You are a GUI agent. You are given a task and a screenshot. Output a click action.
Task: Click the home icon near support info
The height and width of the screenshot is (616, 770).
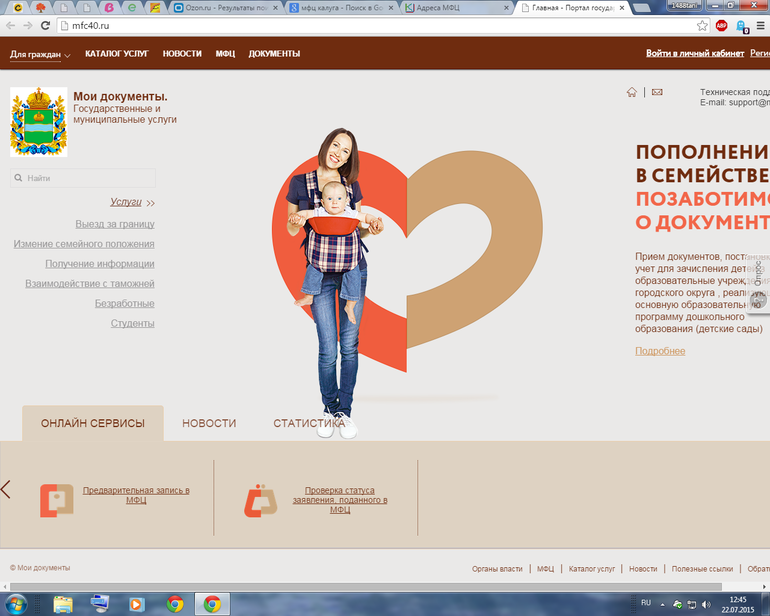631,92
